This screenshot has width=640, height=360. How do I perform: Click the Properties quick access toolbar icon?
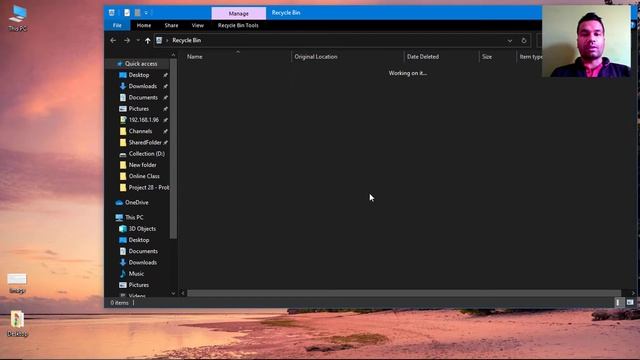tap(127, 13)
